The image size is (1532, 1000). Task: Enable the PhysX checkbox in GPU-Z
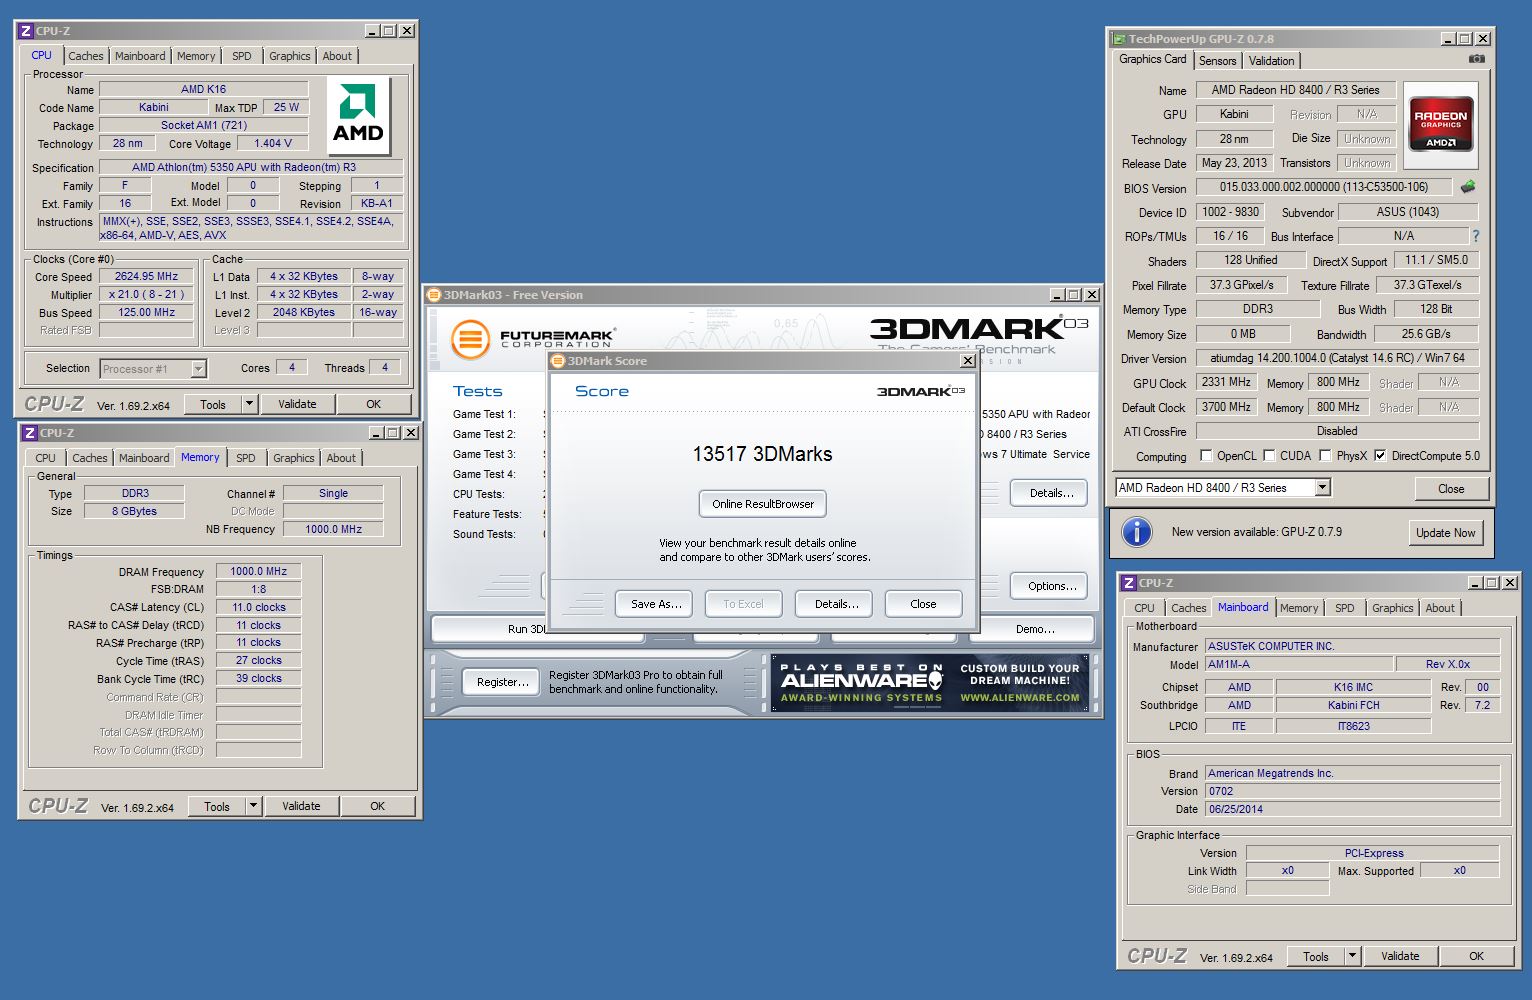click(1325, 456)
